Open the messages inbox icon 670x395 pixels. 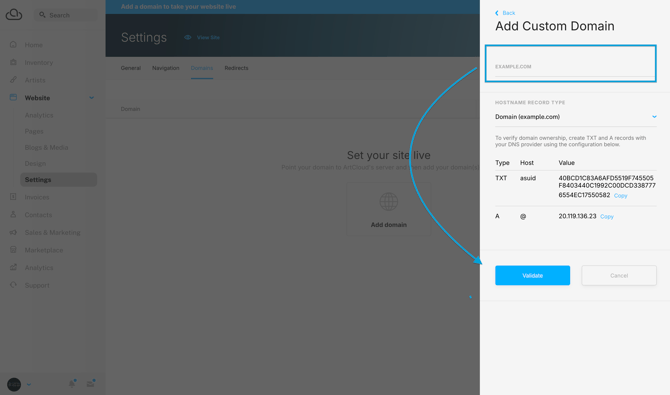point(91,383)
